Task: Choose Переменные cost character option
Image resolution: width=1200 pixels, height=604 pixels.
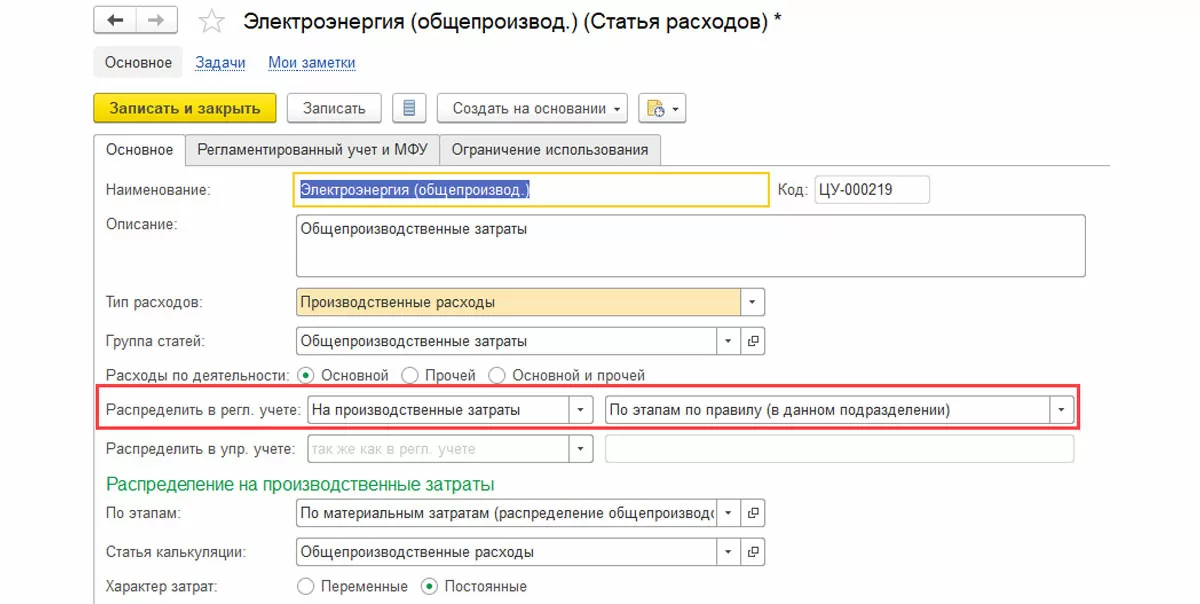Action: (307, 586)
